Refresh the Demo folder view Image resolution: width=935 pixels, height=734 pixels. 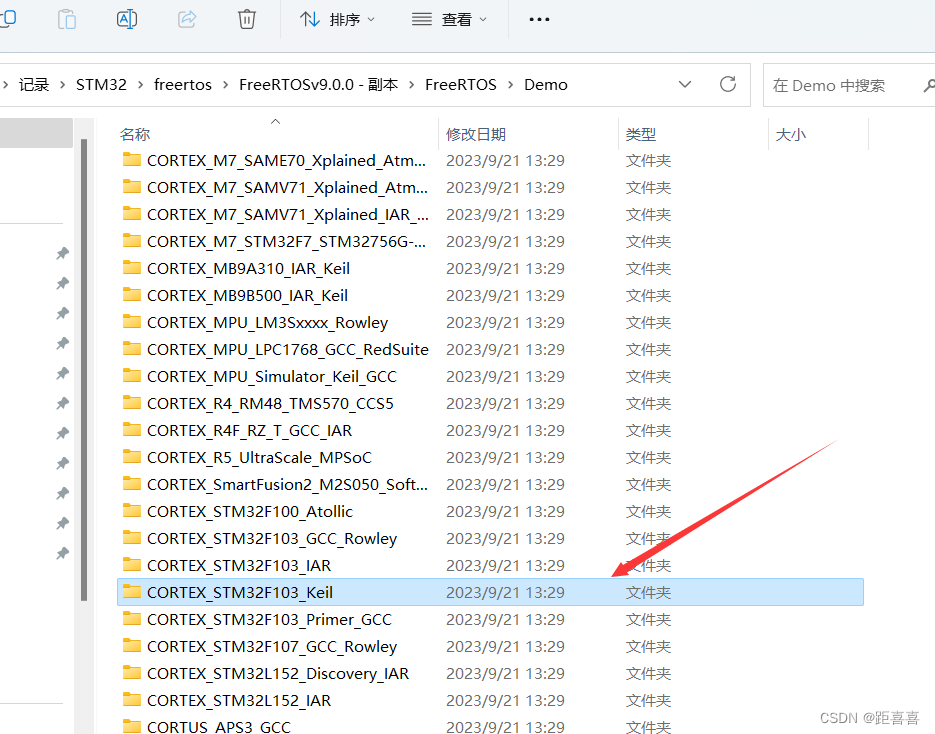pyautogui.click(x=727, y=84)
